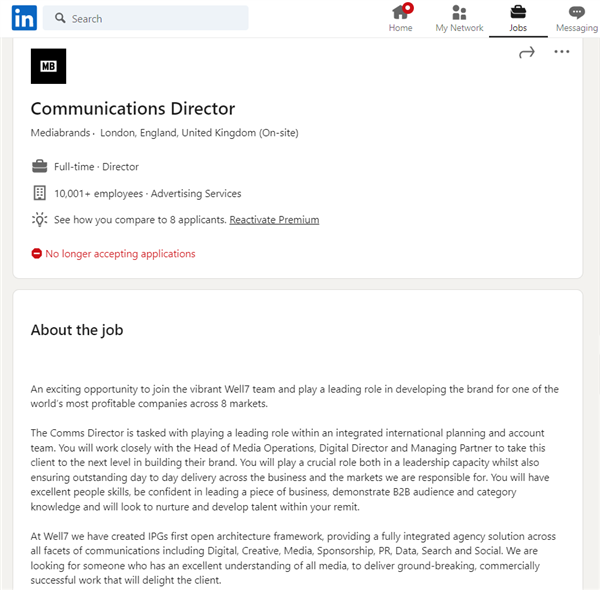Viewport: 600px width, 590px height.
Task: Click the paragraph starting At Well7
Action: (x=293, y=558)
